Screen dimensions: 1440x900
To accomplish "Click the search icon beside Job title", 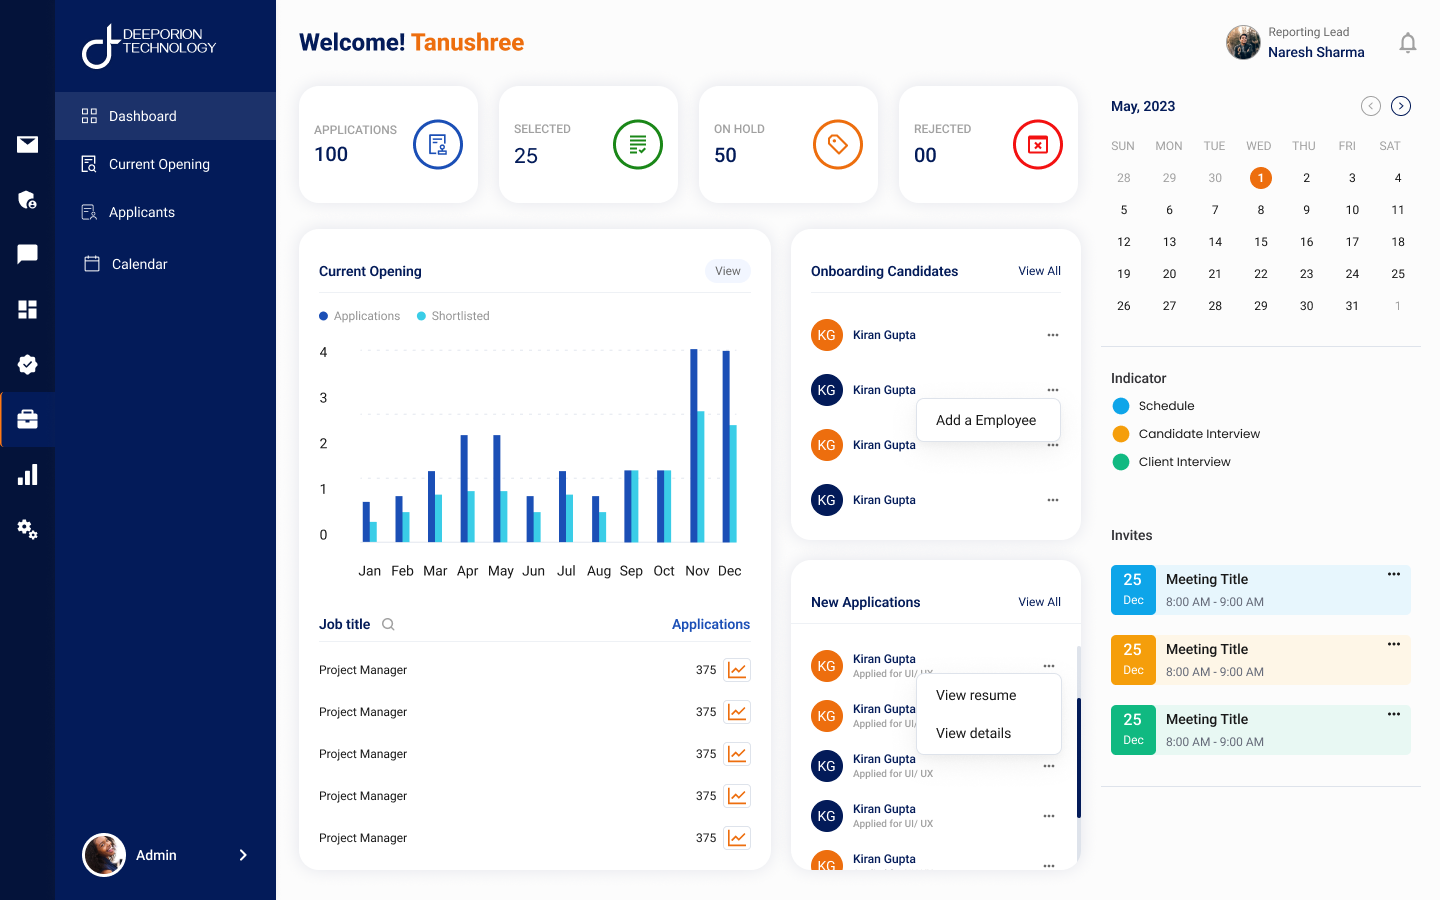I will (388, 624).
